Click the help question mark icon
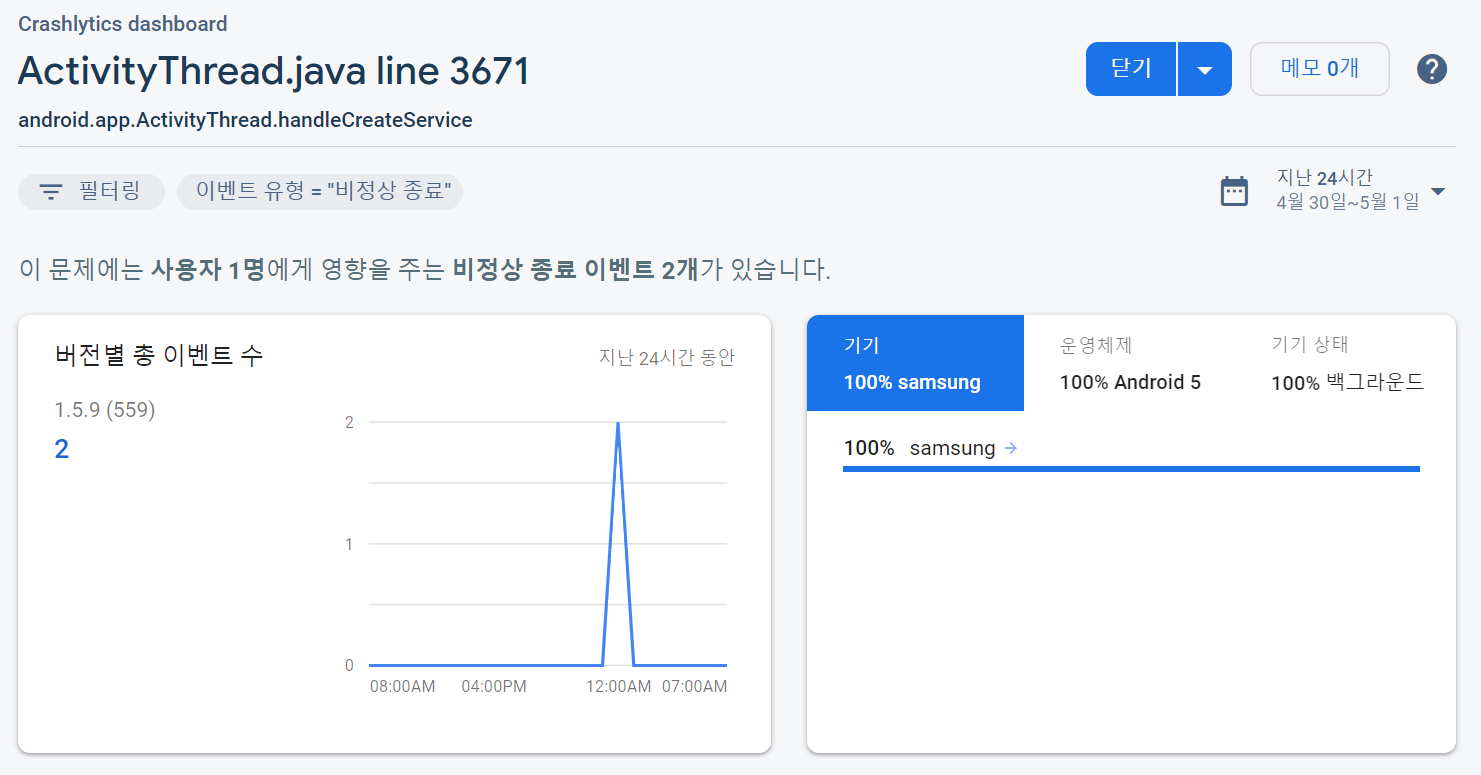1481x775 pixels. coord(1432,69)
